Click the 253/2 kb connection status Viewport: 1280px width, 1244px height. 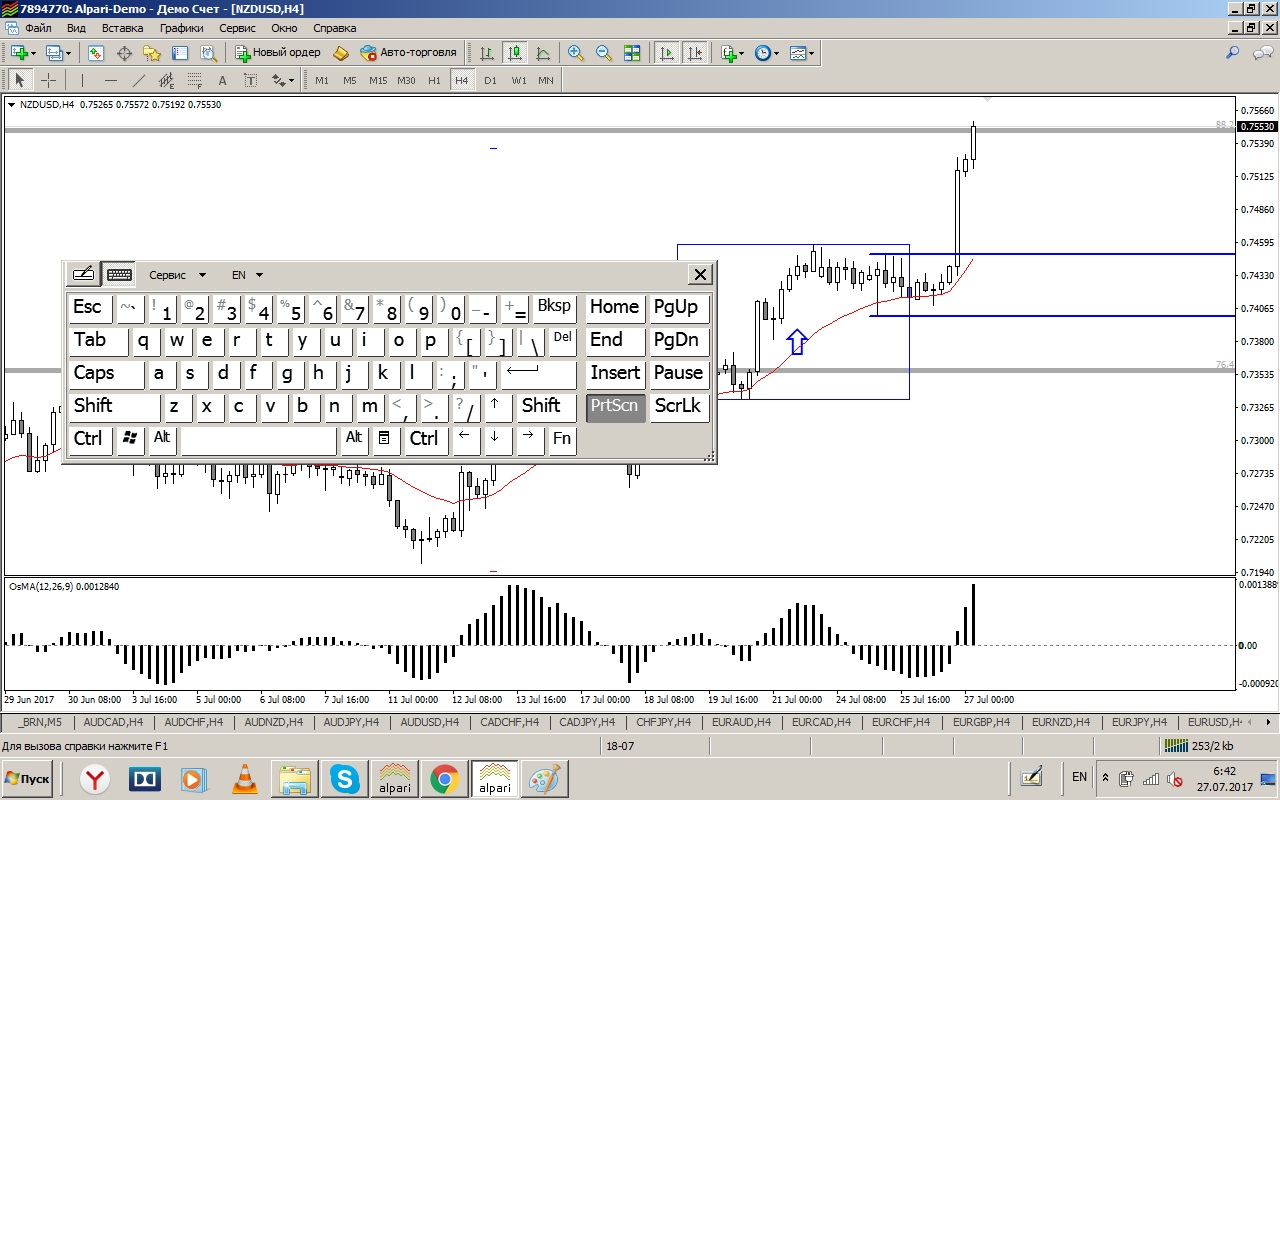[x=1201, y=746]
